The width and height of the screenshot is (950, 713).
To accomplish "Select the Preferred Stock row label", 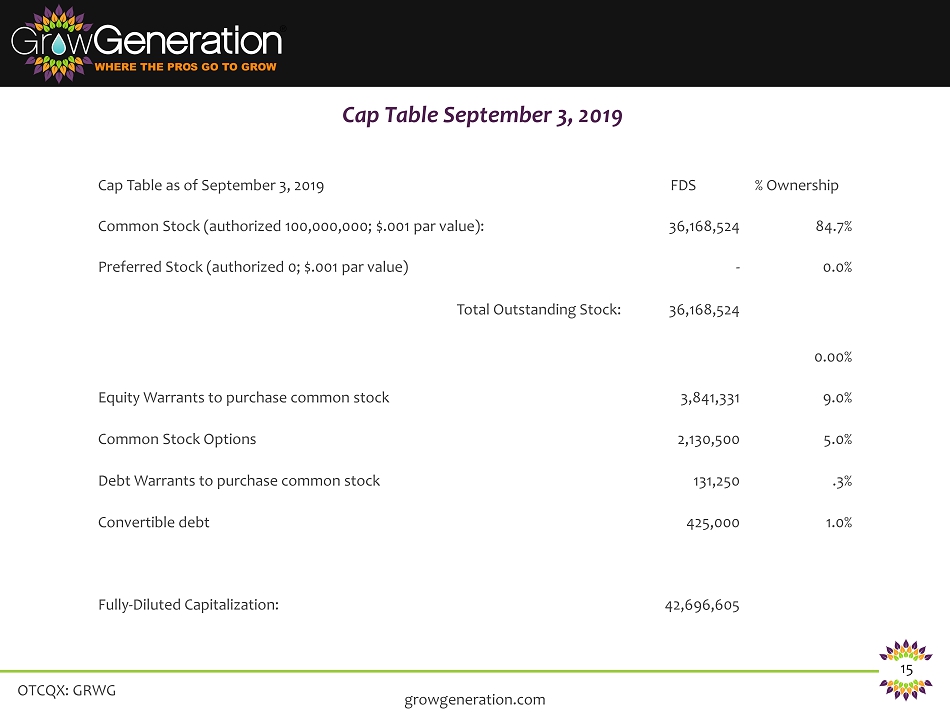I will coord(253,267).
